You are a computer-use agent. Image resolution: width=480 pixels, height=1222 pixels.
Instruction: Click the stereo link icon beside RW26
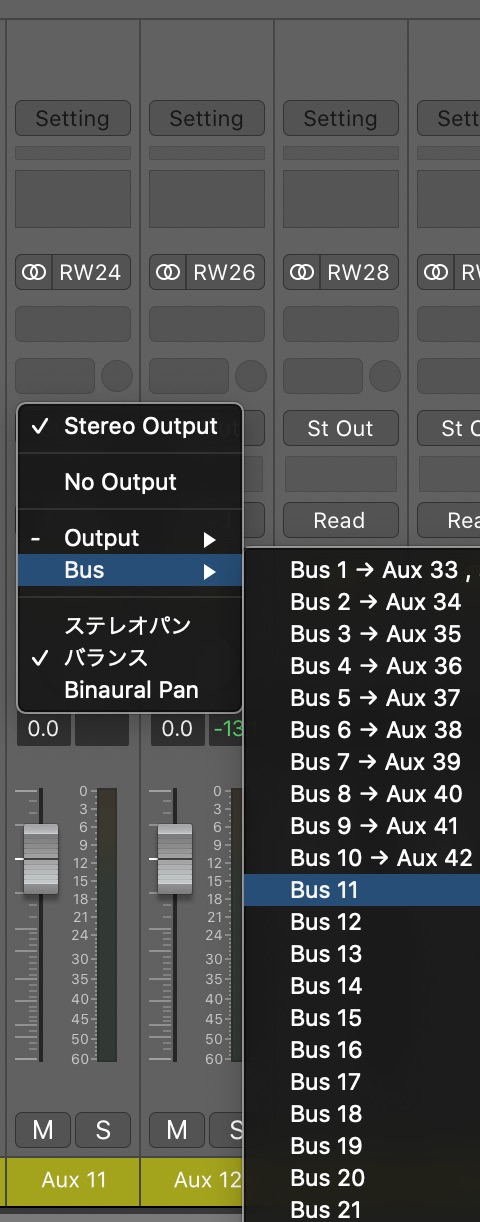[169, 272]
